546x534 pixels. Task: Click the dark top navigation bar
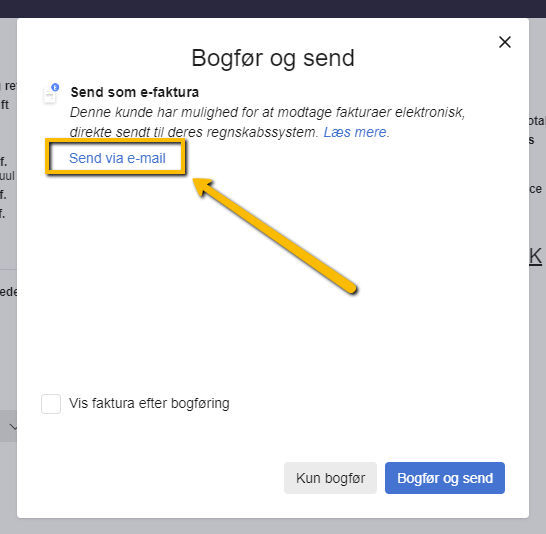273,9
